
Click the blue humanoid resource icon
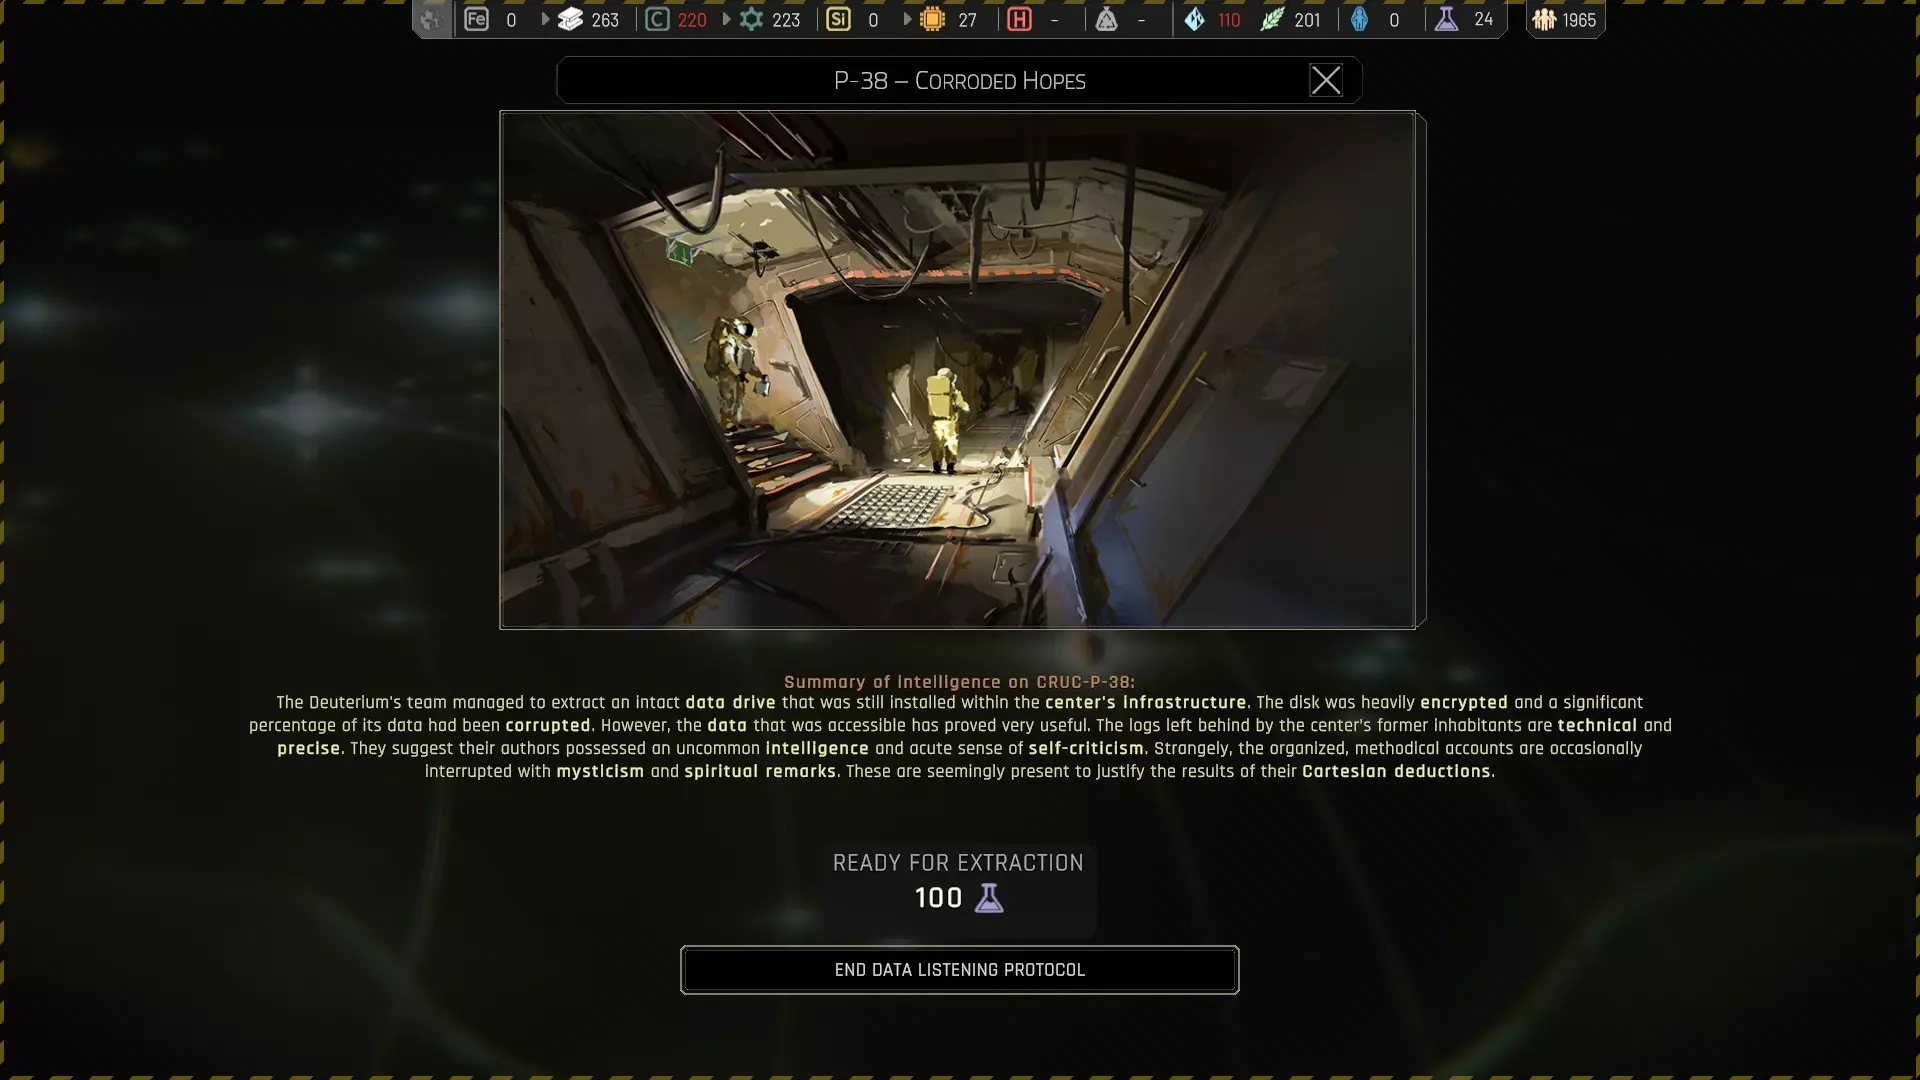click(1359, 19)
